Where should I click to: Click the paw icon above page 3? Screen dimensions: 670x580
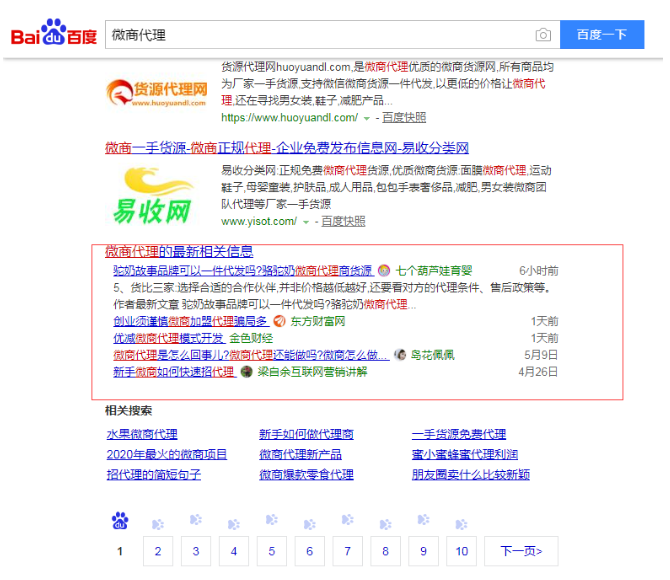pos(196,520)
